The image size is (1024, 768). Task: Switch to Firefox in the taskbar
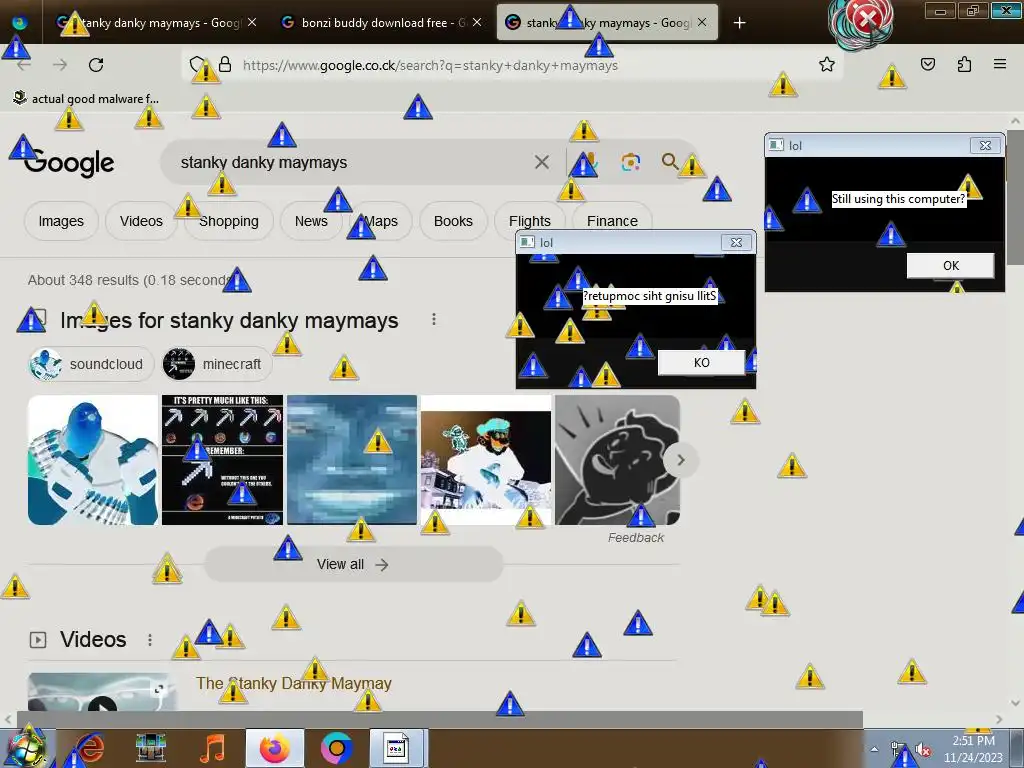275,748
